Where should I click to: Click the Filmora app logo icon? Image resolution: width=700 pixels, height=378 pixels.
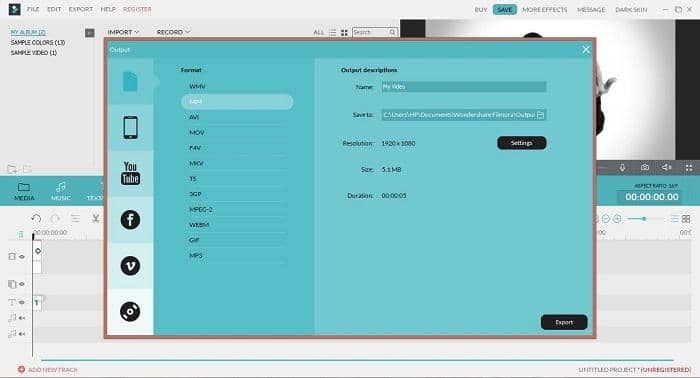[x=15, y=9]
